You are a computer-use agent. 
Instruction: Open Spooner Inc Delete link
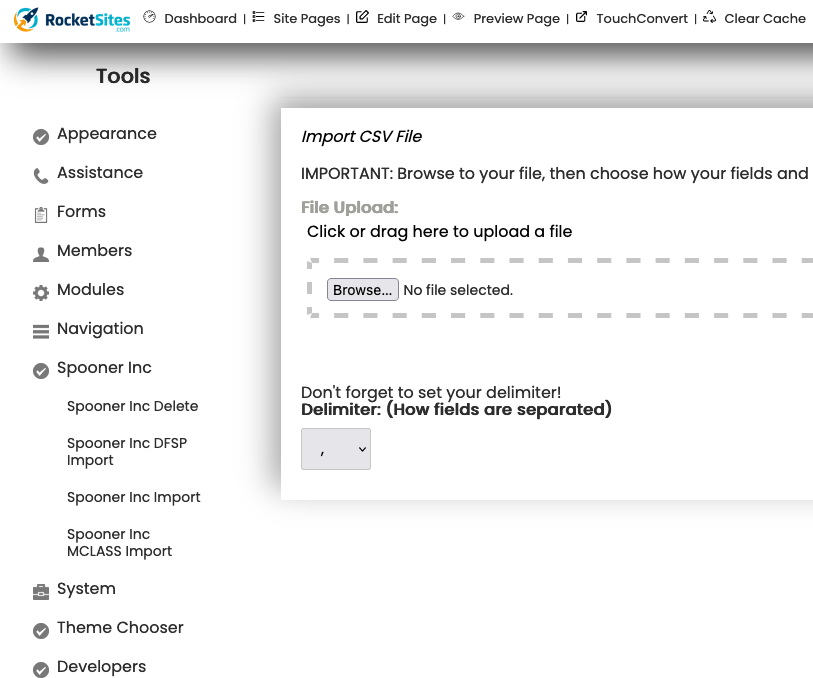click(132, 406)
